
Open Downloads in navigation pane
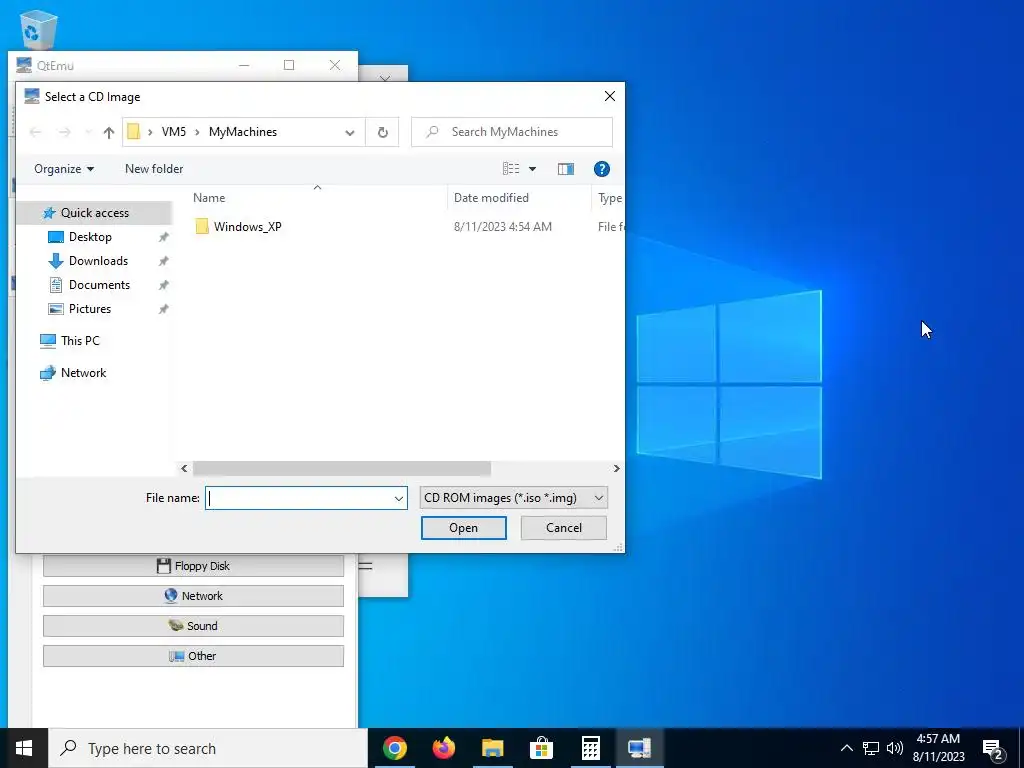(98, 261)
